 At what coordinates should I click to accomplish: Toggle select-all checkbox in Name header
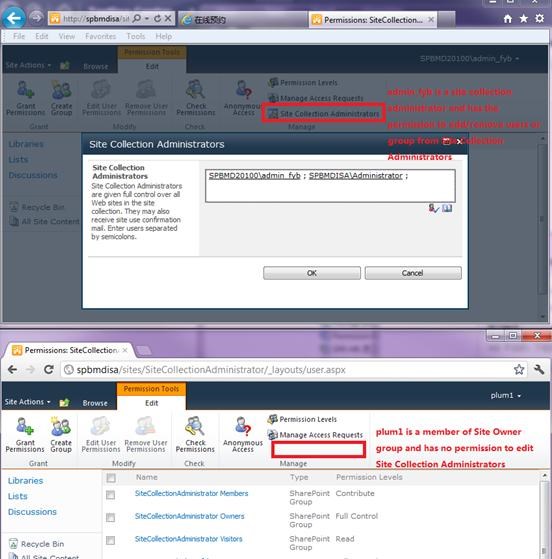coord(111,478)
